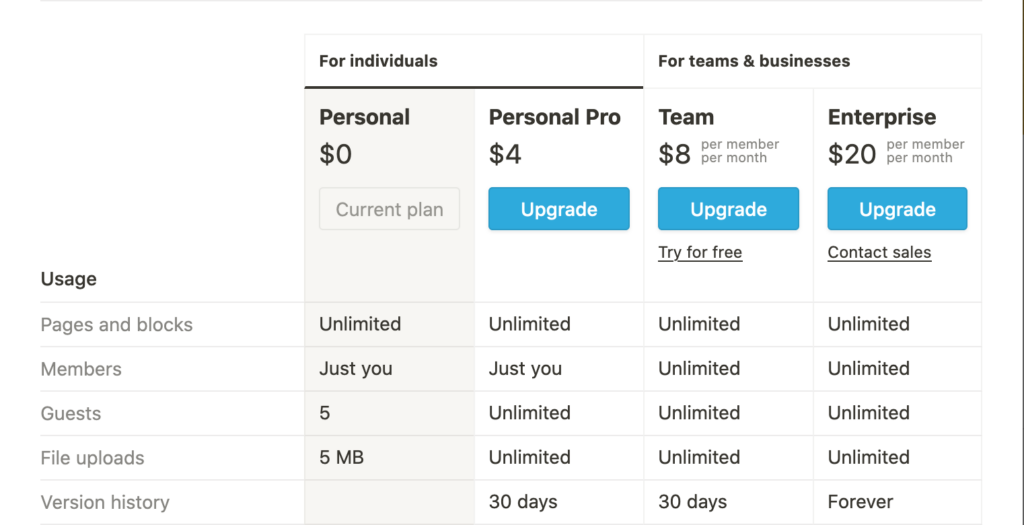
Task: Open the Contact sales link
Action: 879,252
